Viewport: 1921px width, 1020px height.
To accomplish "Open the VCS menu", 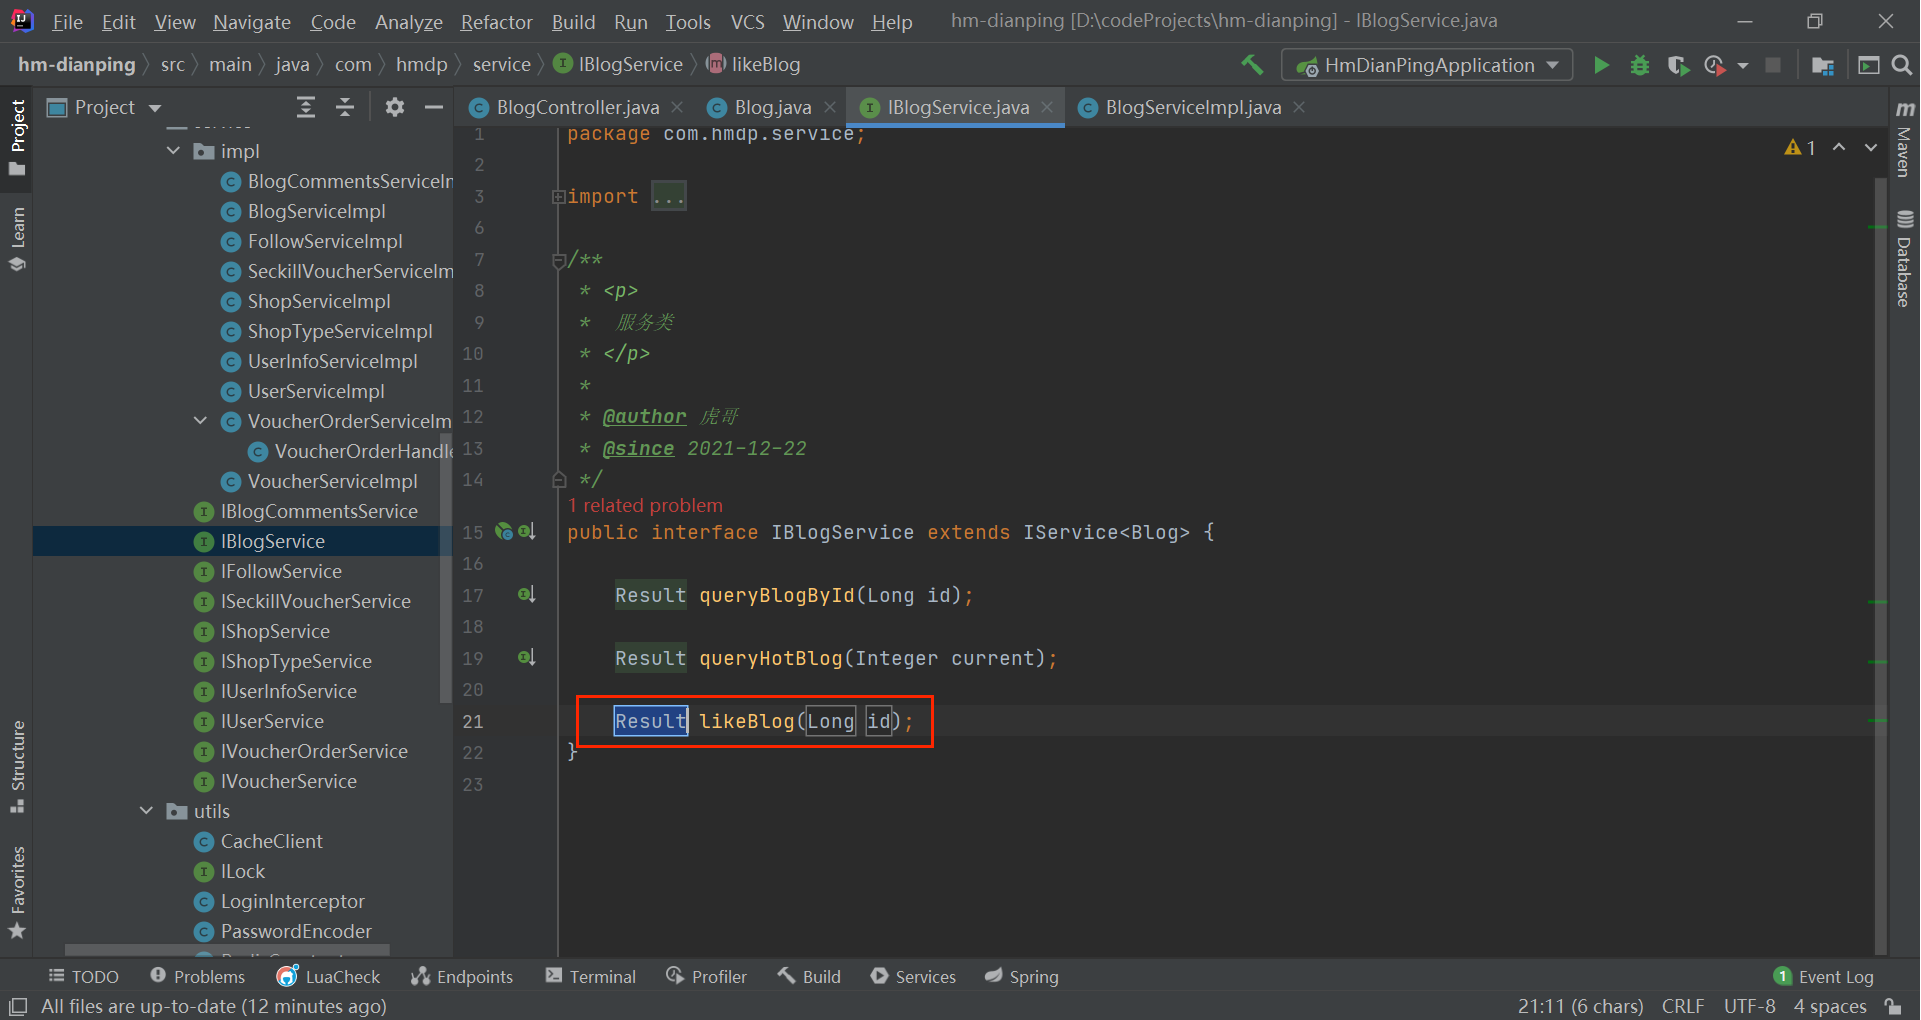I will pyautogui.click(x=747, y=21).
